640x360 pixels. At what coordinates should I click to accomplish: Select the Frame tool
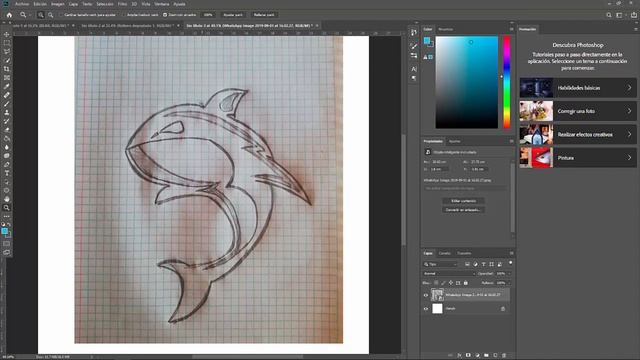point(7,78)
